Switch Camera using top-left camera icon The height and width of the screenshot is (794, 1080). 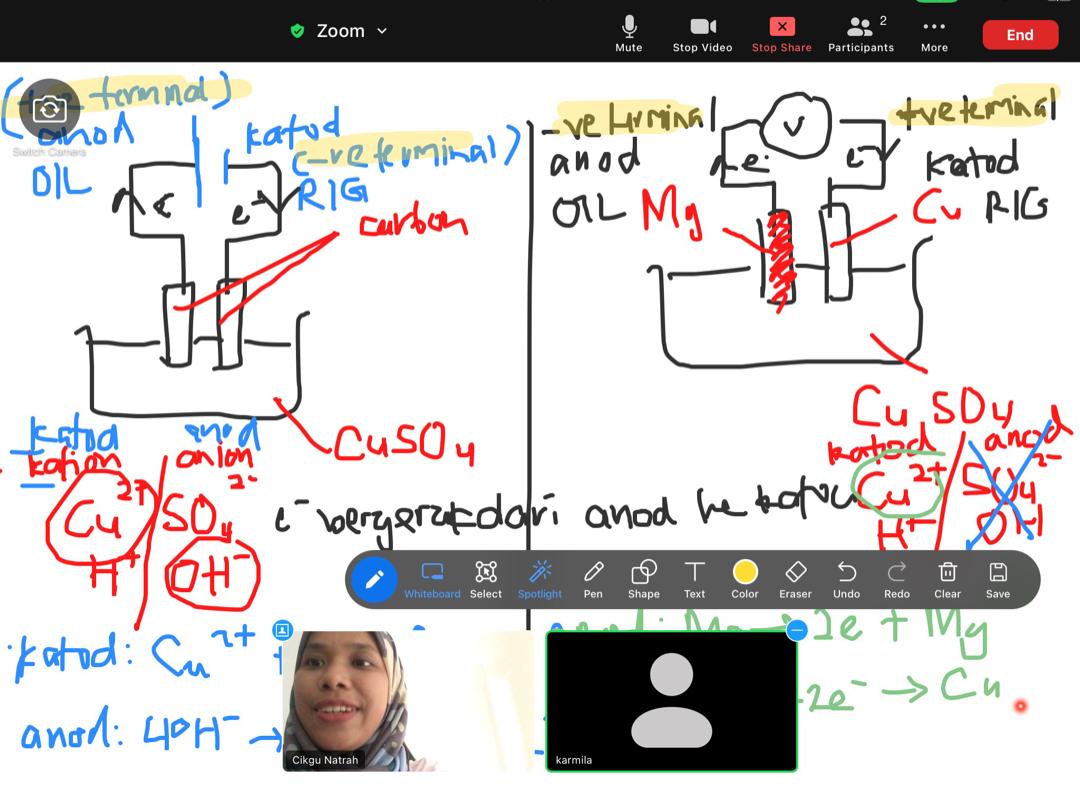pyautogui.click(x=49, y=110)
